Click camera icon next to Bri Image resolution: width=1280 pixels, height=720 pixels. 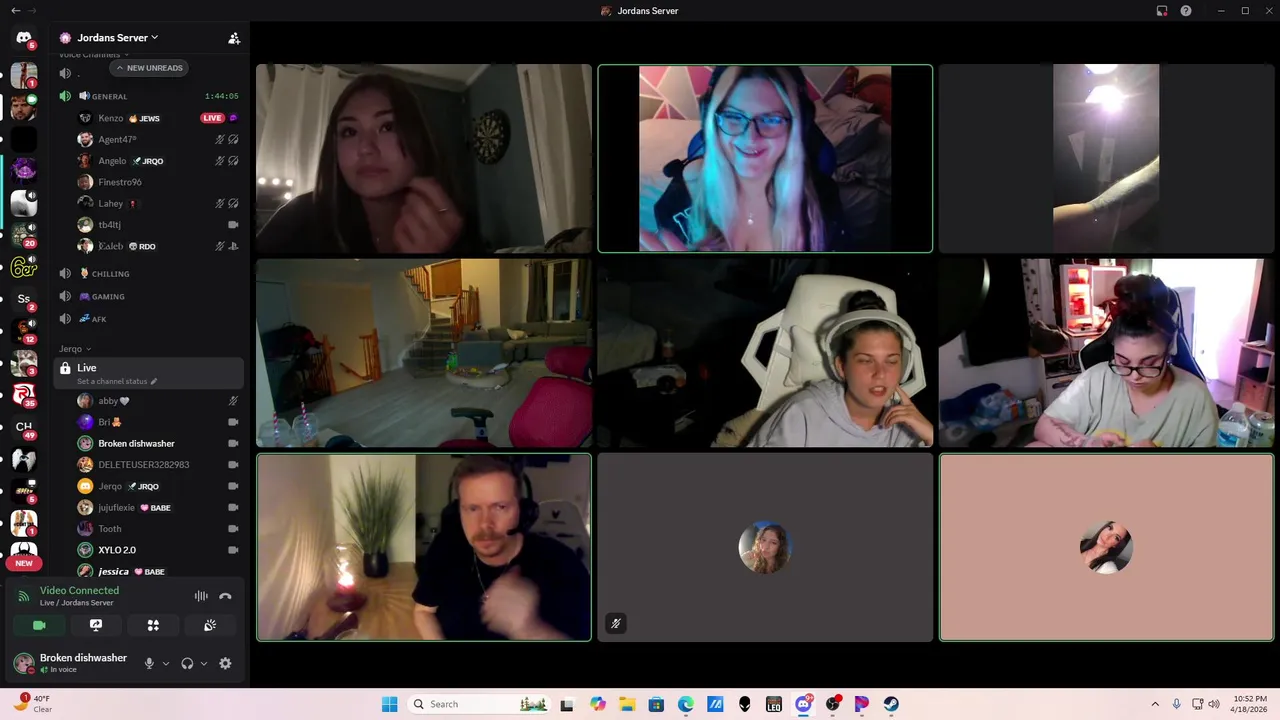point(233,422)
